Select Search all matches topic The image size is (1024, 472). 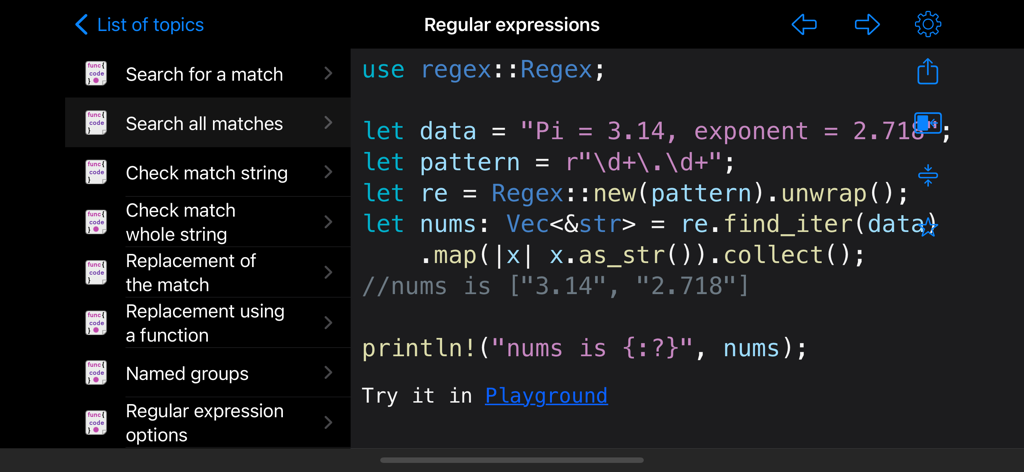click(208, 123)
